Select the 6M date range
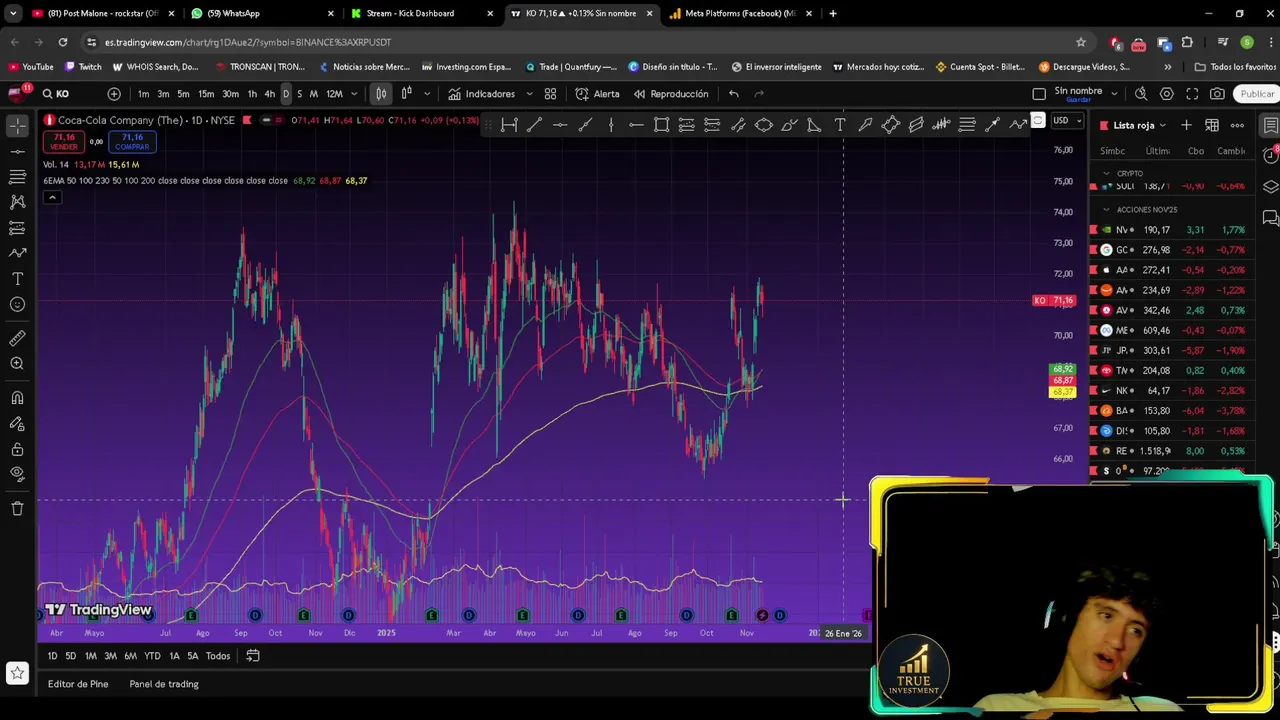The width and height of the screenshot is (1280, 720). tap(130, 656)
